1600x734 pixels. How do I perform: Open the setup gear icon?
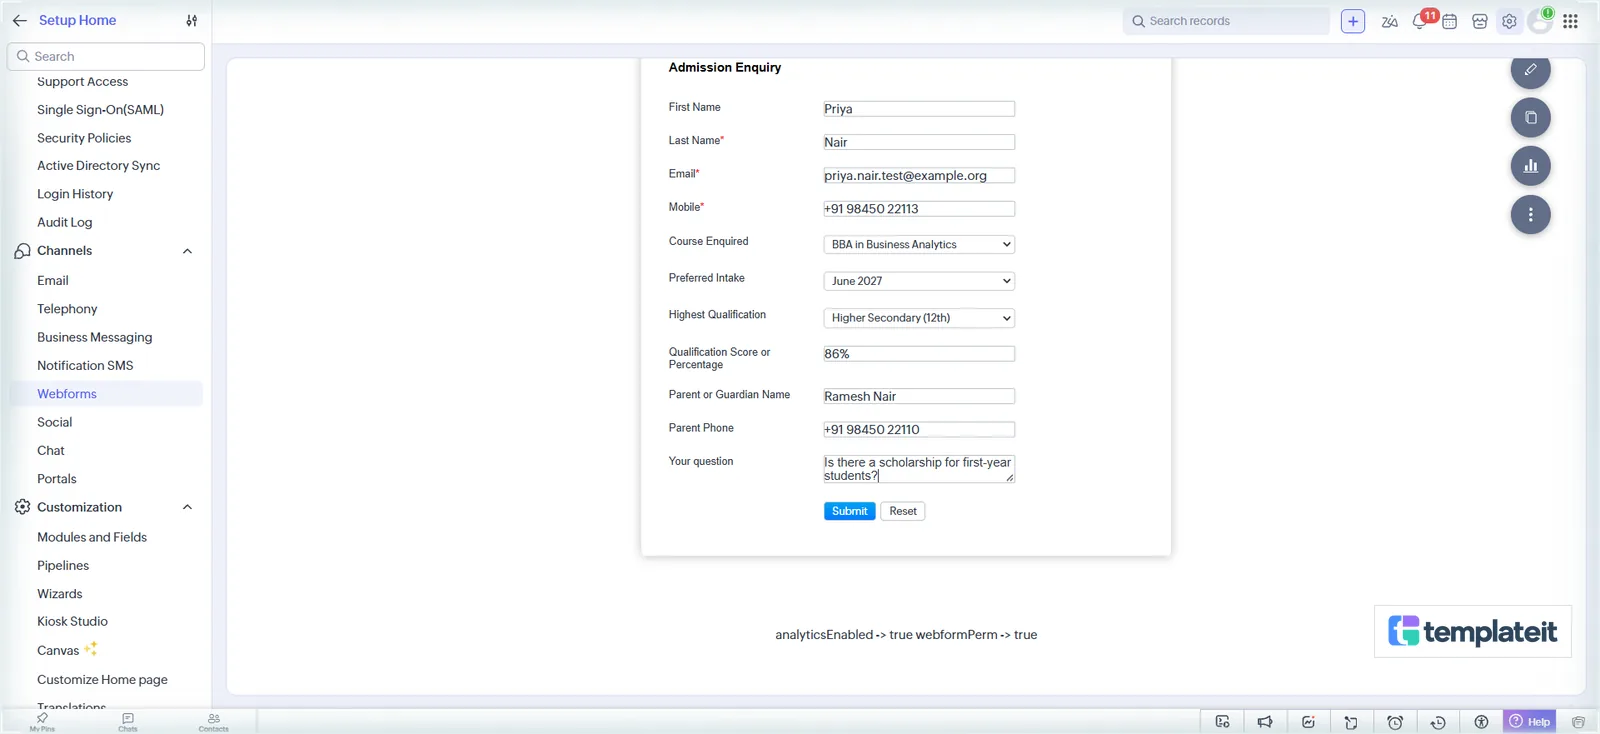pyautogui.click(x=1509, y=21)
